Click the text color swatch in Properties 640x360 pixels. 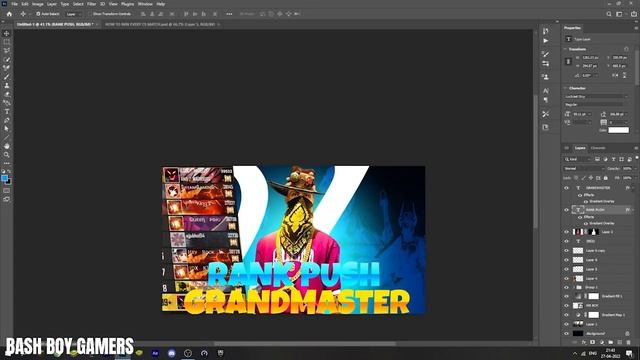coord(618,130)
